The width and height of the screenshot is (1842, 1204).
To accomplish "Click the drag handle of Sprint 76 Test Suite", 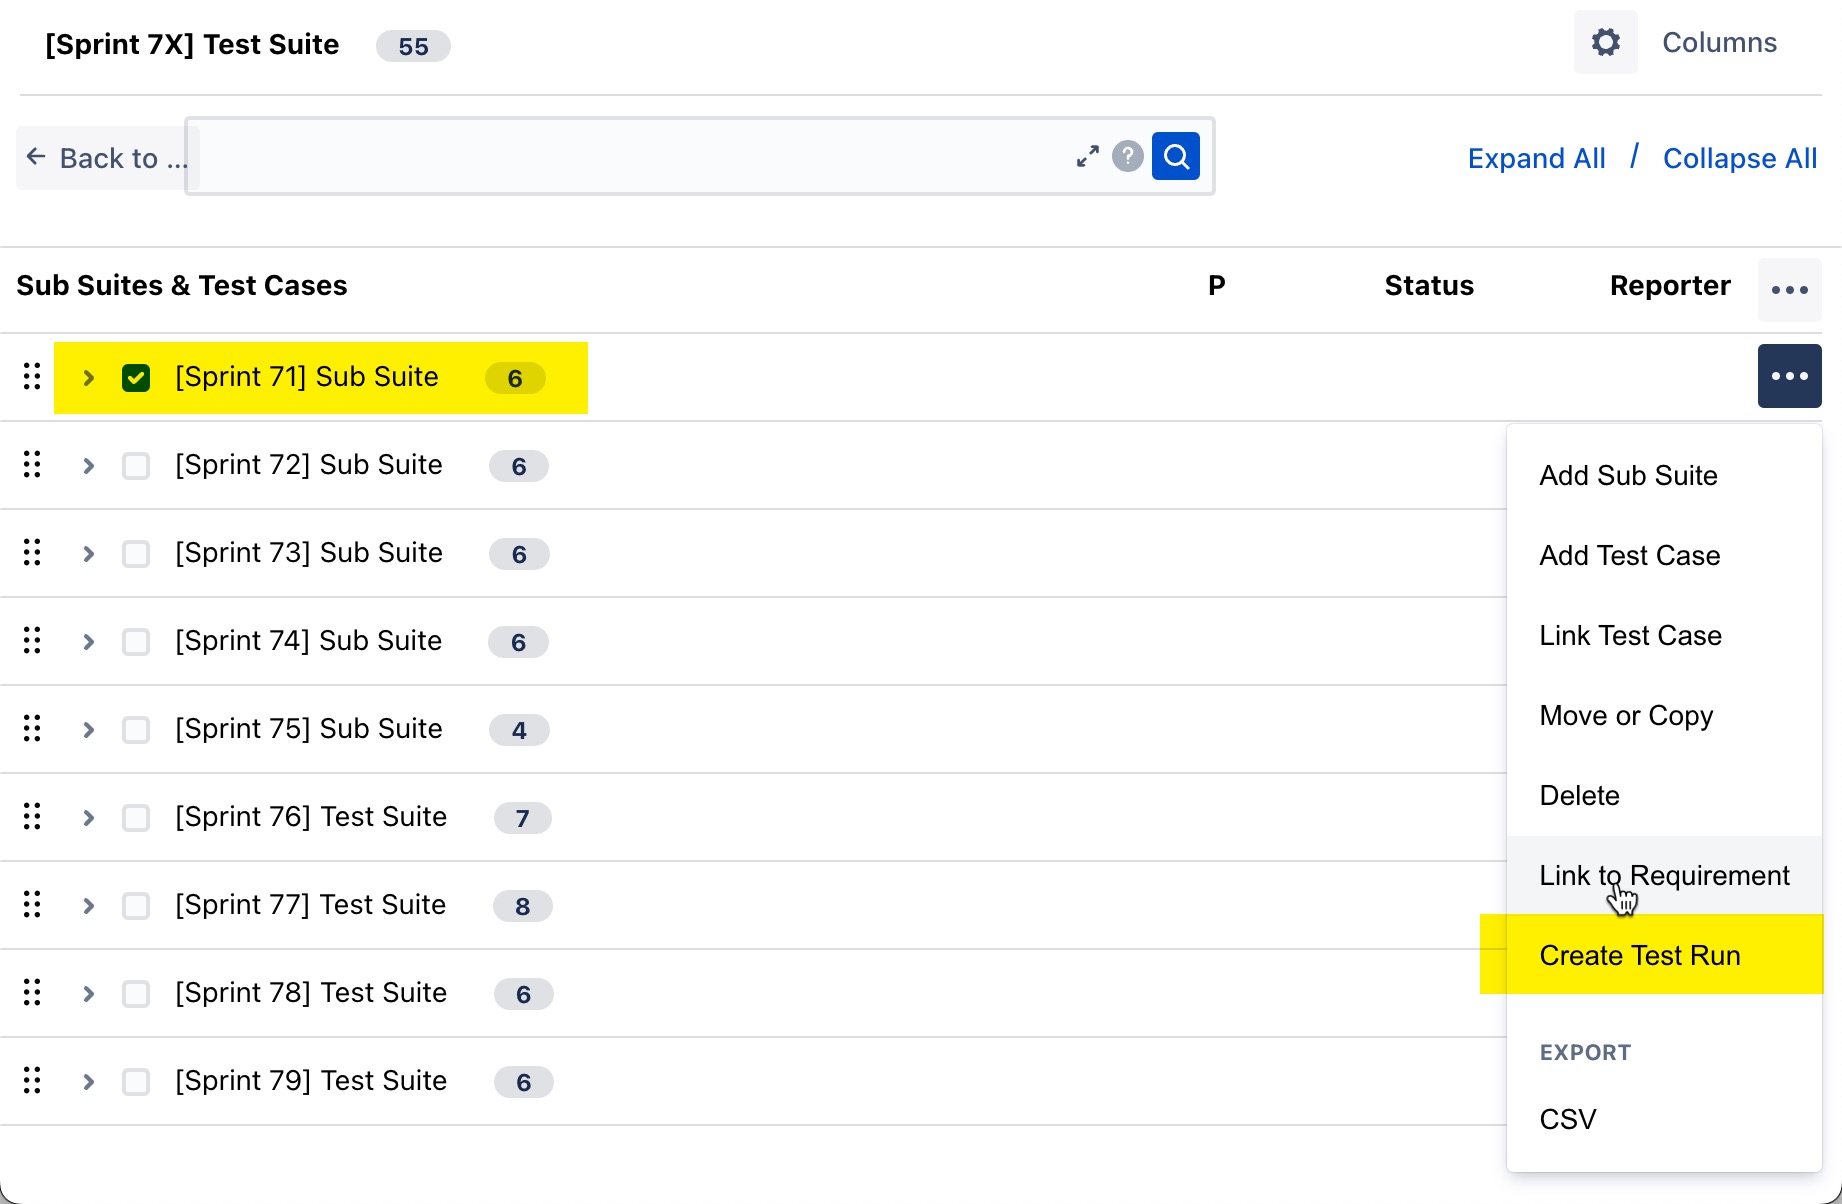I will [x=32, y=816].
